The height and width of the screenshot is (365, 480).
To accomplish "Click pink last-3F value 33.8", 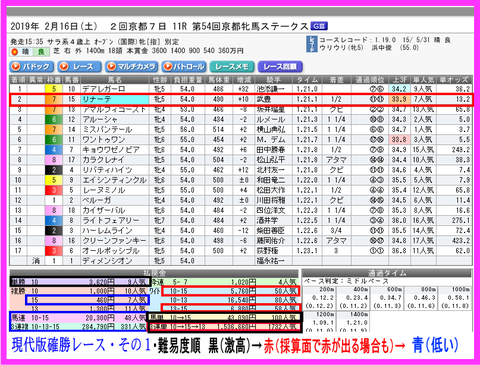I will [399, 140].
